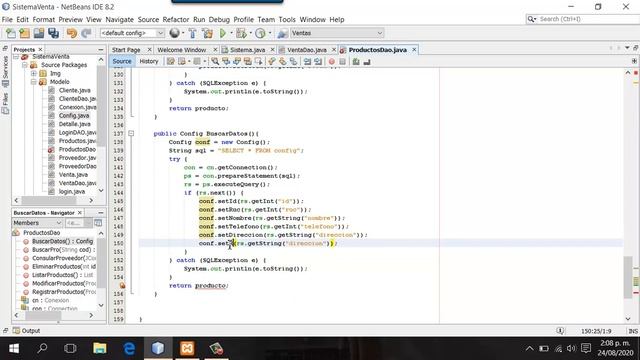
Task: Click the New File toolbar icon
Action: [11, 33]
